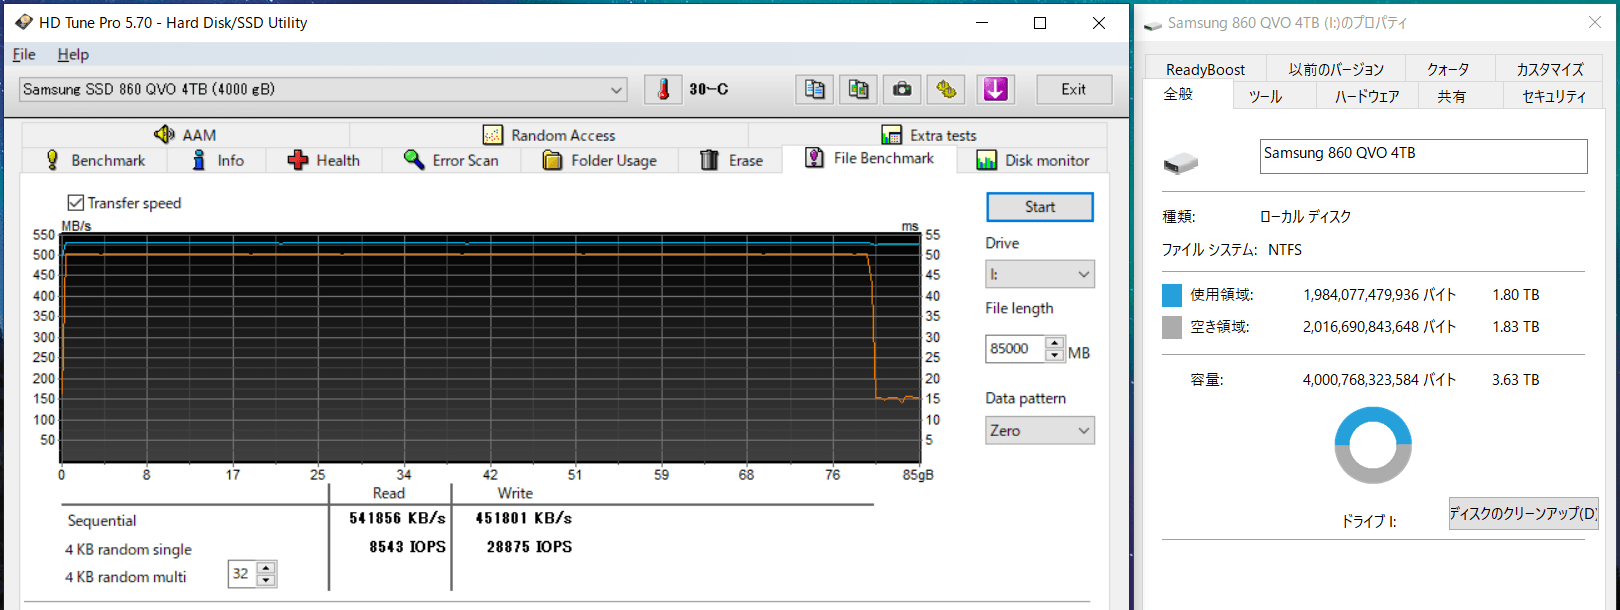Save screenshot camera icon
This screenshot has height=610, width=1620.
pyautogui.click(x=902, y=89)
